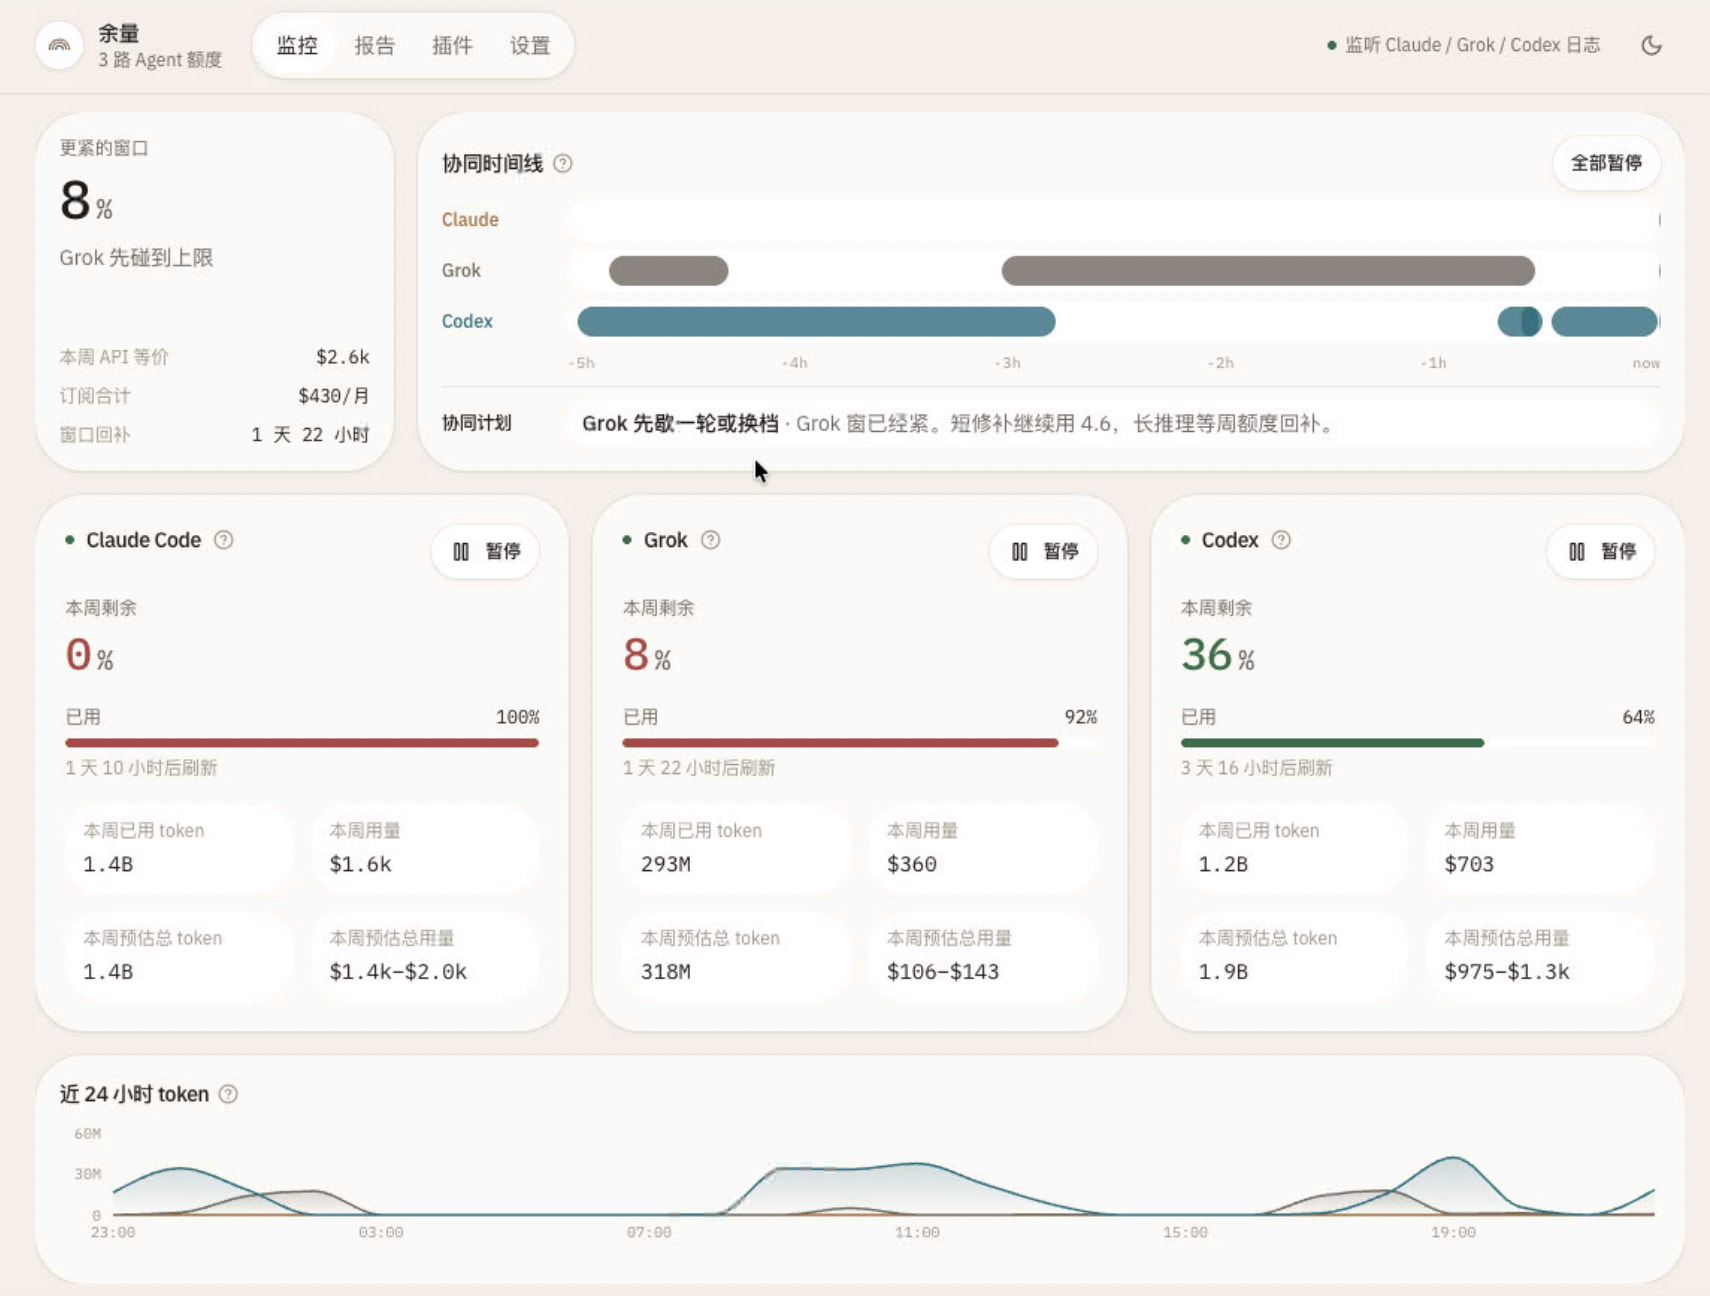Open Claude Code help question icon

224,540
